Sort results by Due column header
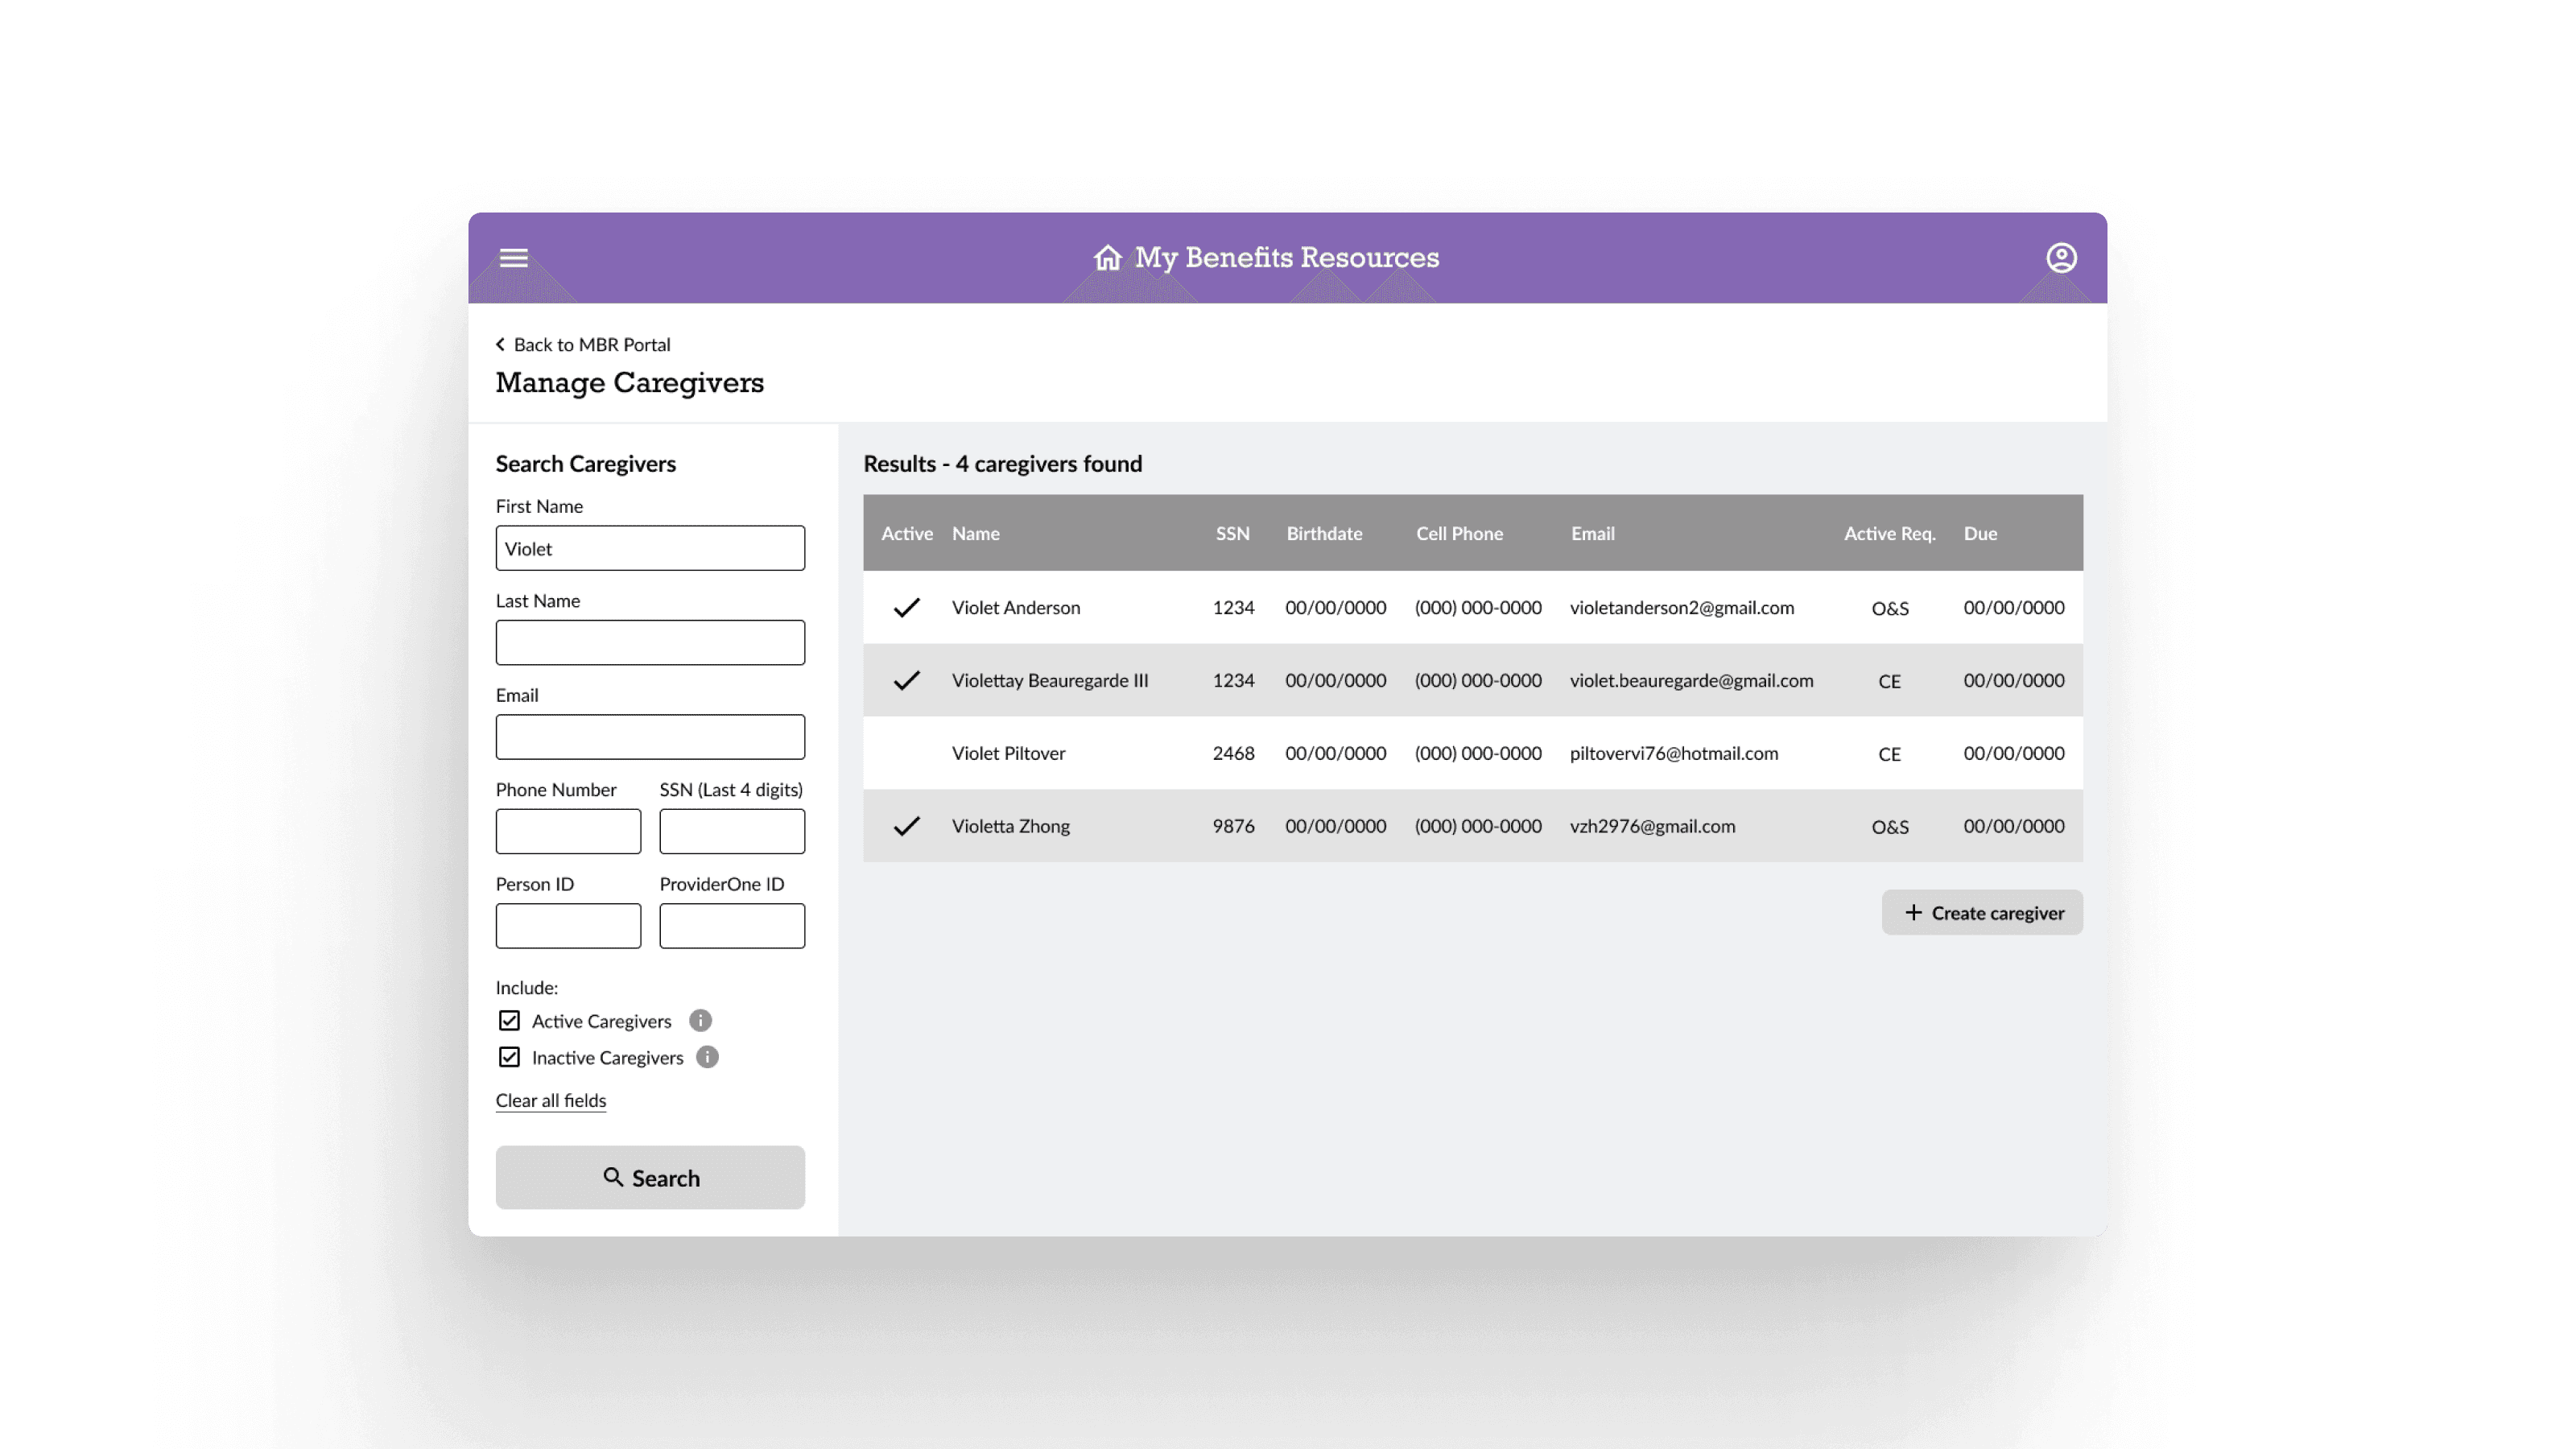This screenshot has width=2576, height=1449. (1980, 533)
